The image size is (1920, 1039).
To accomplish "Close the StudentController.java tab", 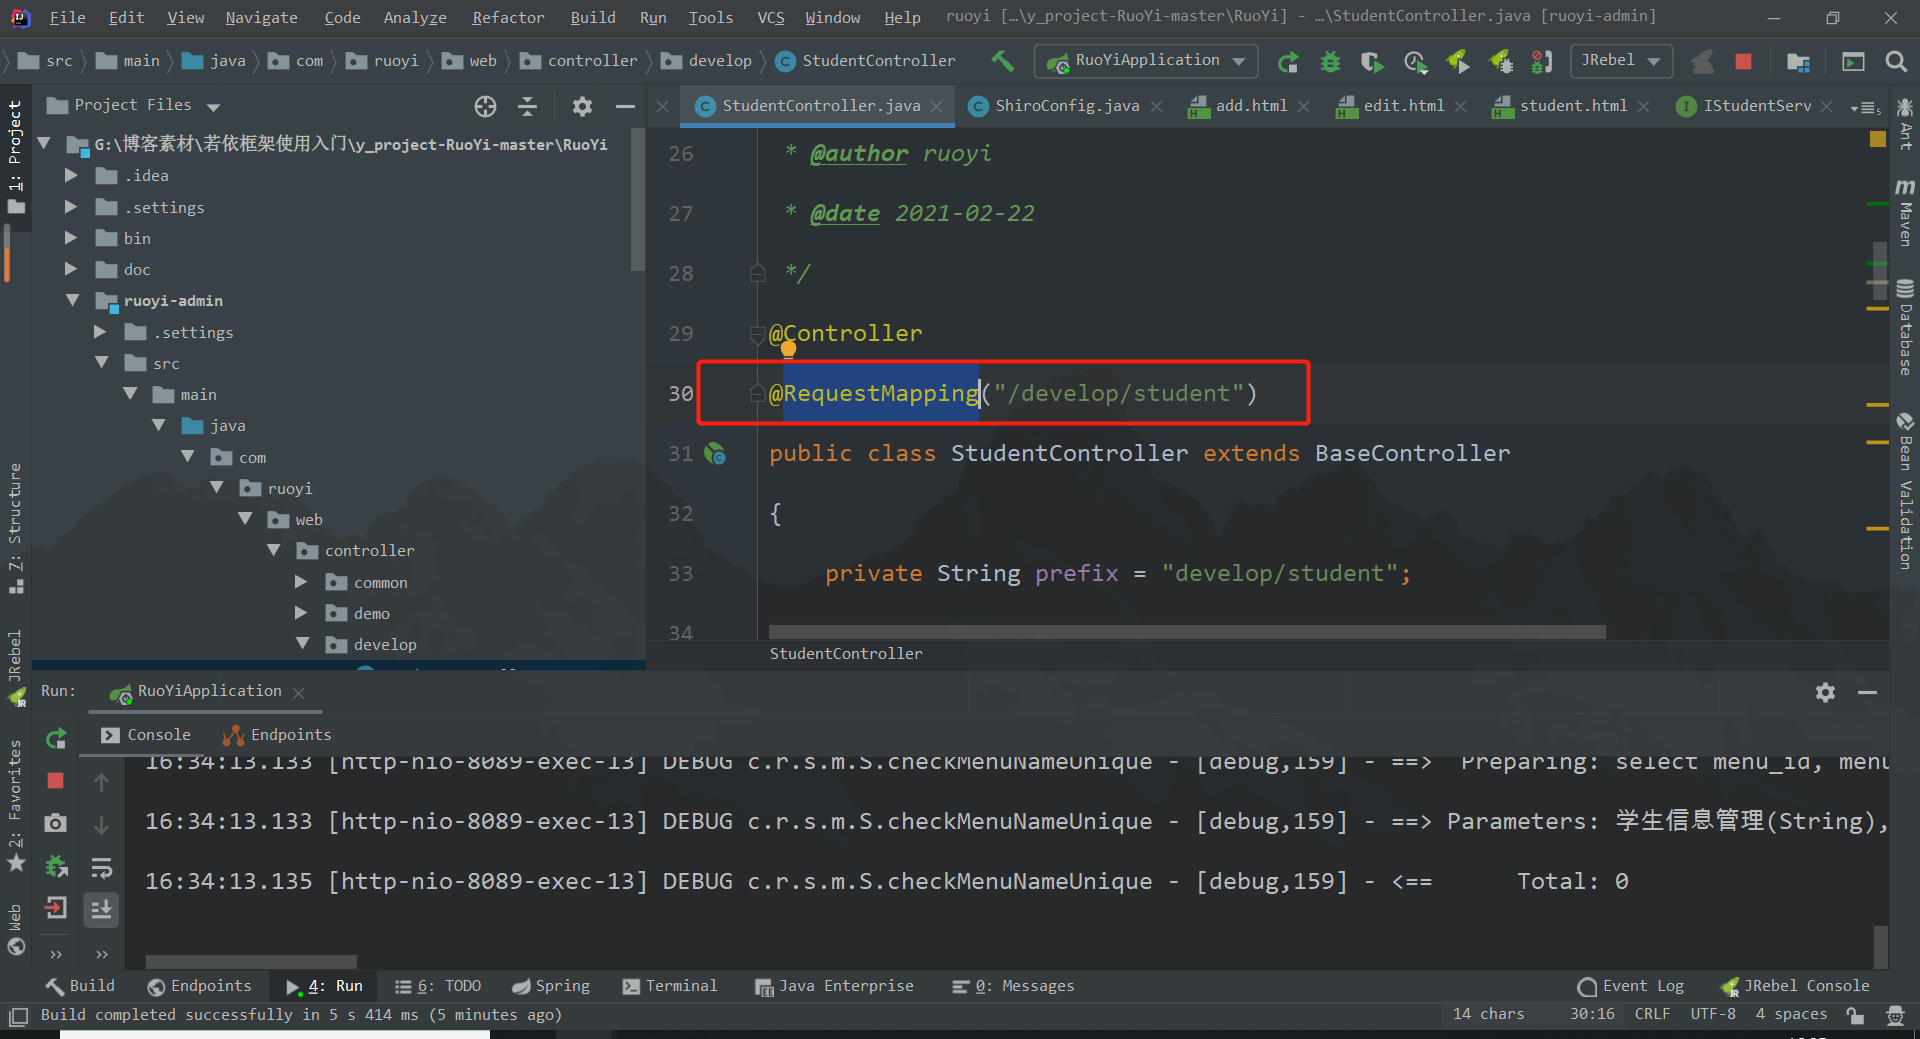I will pyautogui.click(x=936, y=106).
